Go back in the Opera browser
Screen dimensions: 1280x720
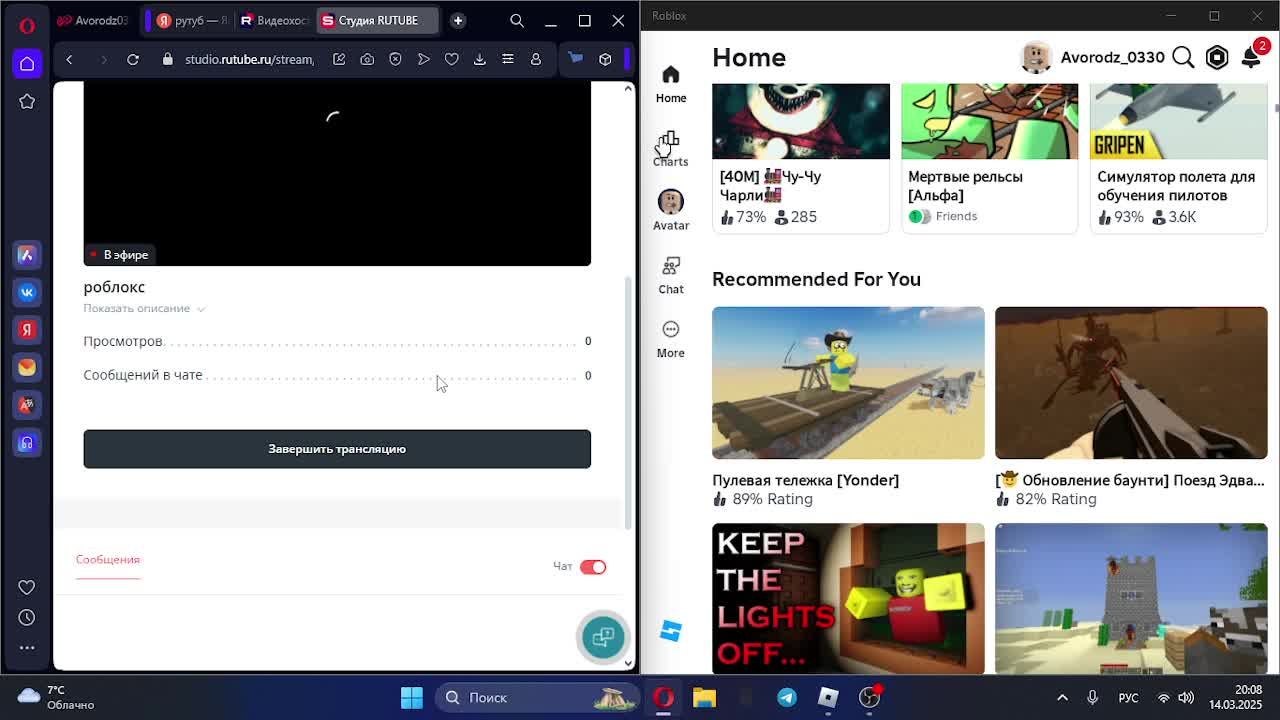click(69, 59)
